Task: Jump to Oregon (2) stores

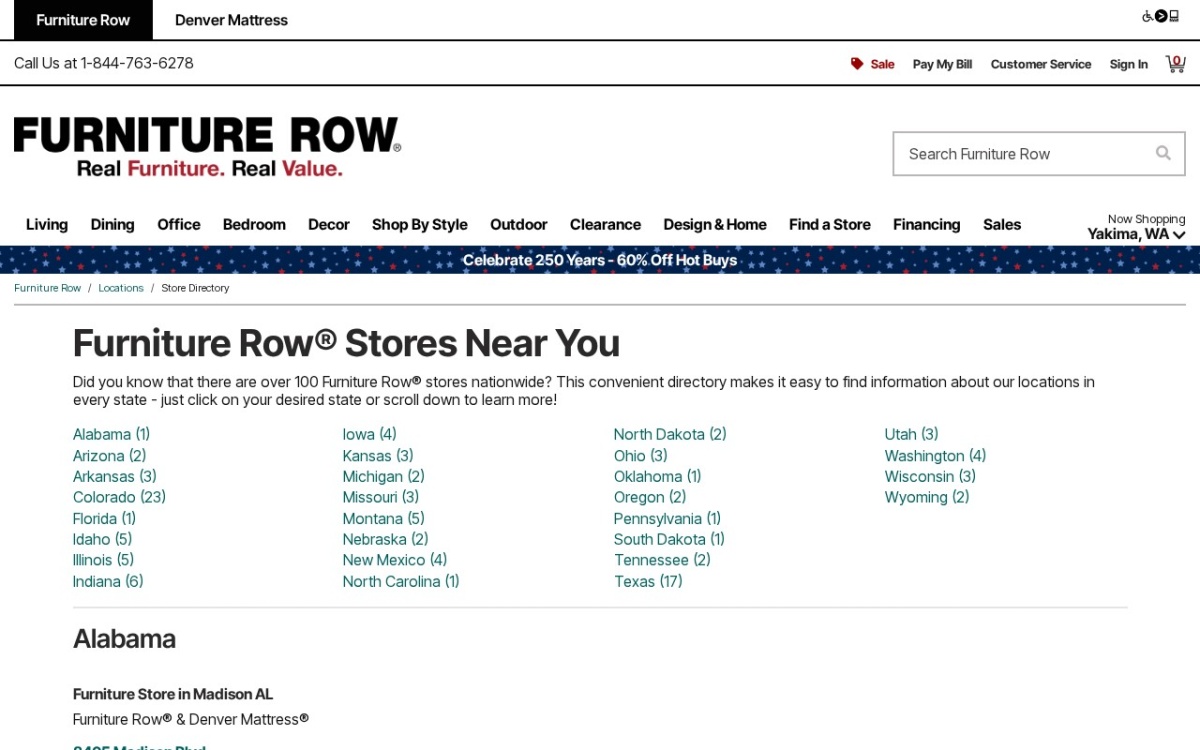Action: tap(650, 497)
